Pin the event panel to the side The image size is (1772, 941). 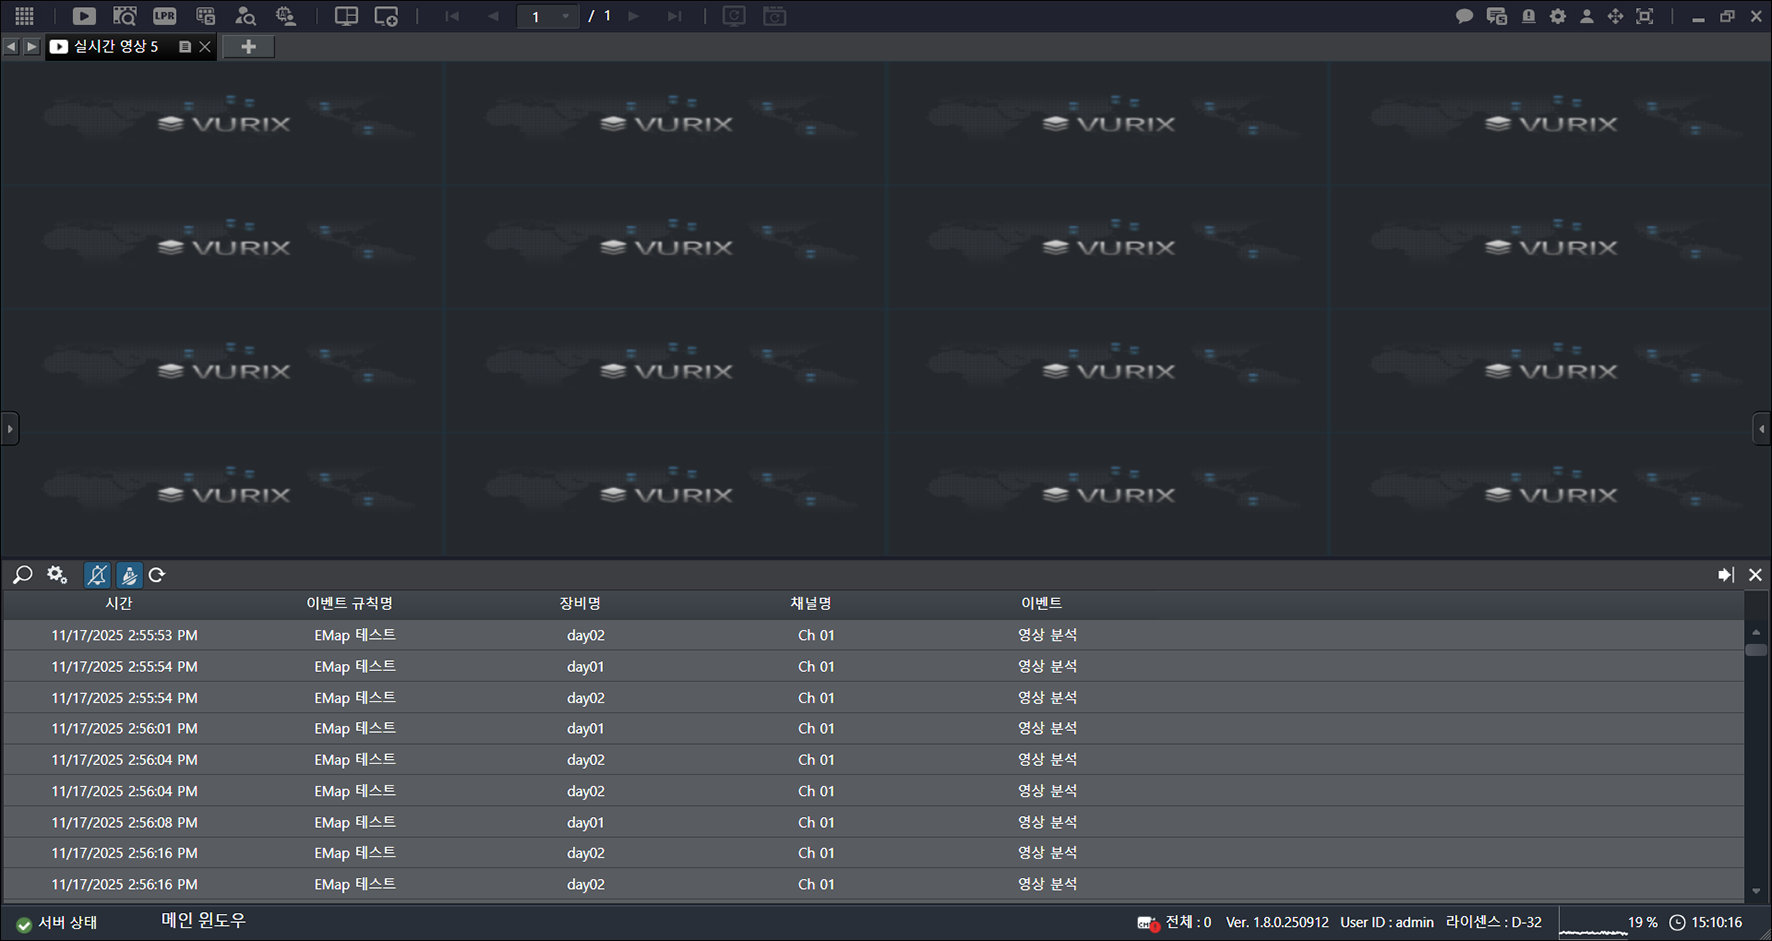[1726, 575]
